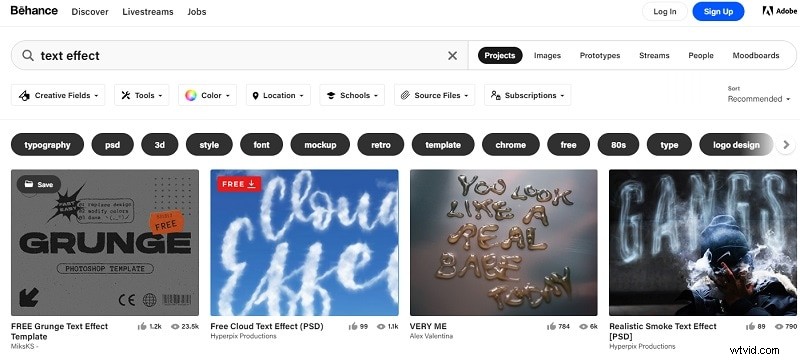Expand the Source Files filter
800x360 pixels.
pos(435,95)
